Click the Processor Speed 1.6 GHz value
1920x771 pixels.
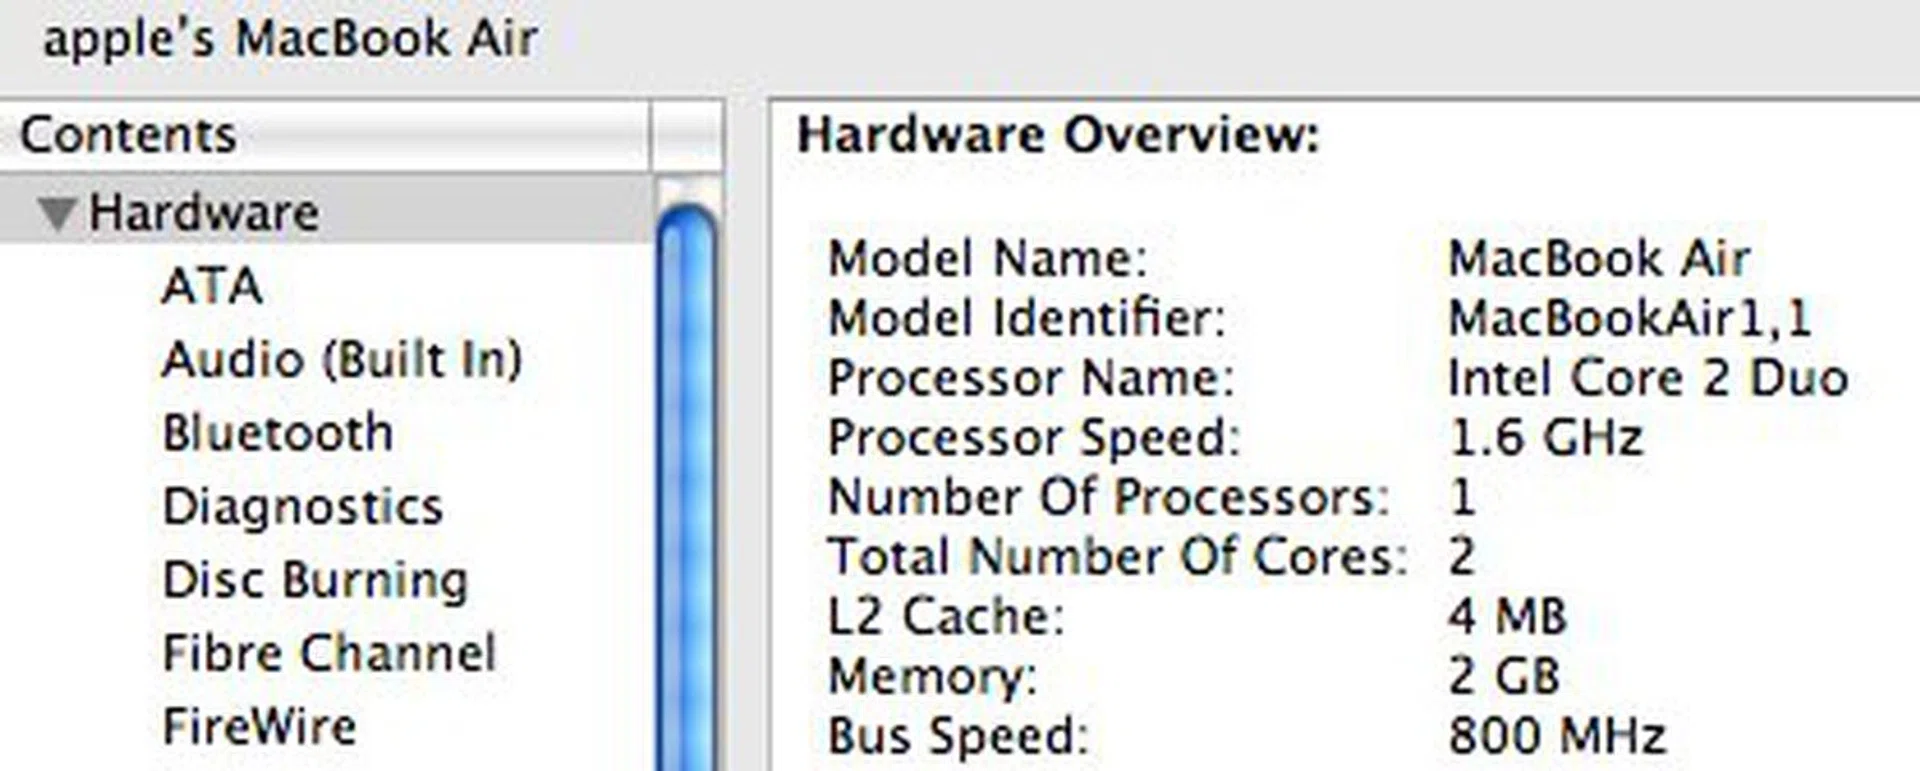(1545, 437)
